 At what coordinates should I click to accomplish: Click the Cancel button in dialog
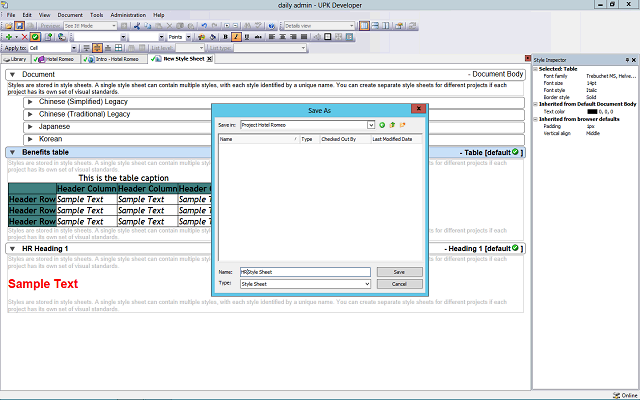tap(399, 284)
